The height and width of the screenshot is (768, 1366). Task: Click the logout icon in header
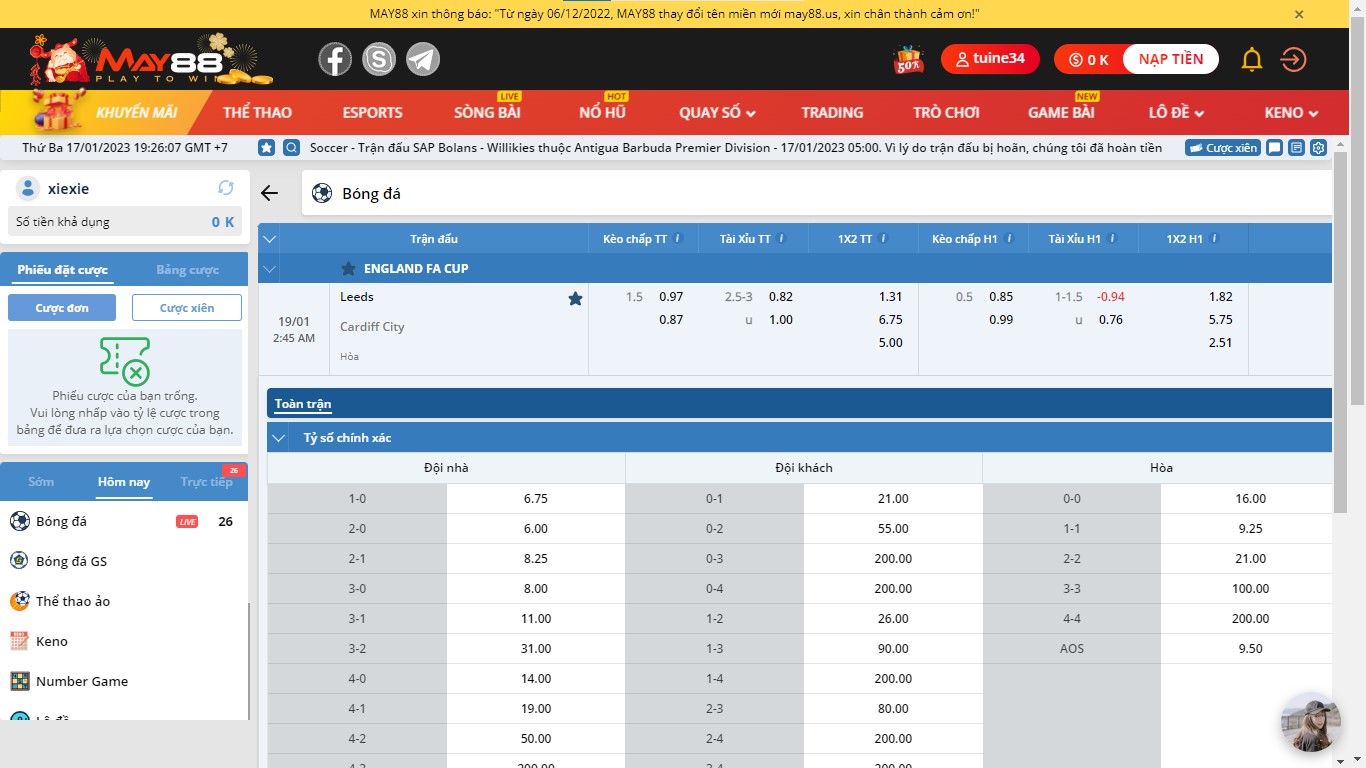1293,60
